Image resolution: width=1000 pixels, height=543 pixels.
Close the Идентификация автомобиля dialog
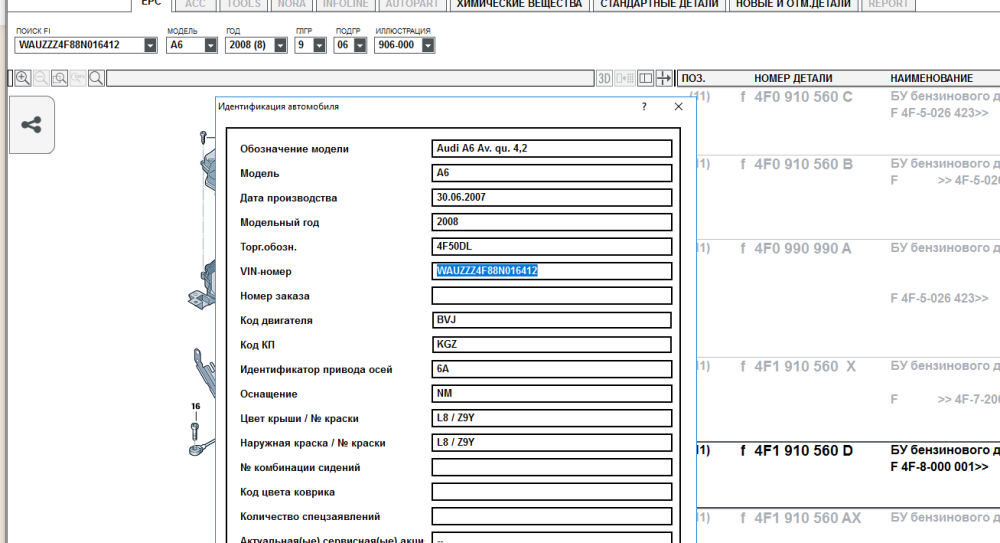coord(679,107)
